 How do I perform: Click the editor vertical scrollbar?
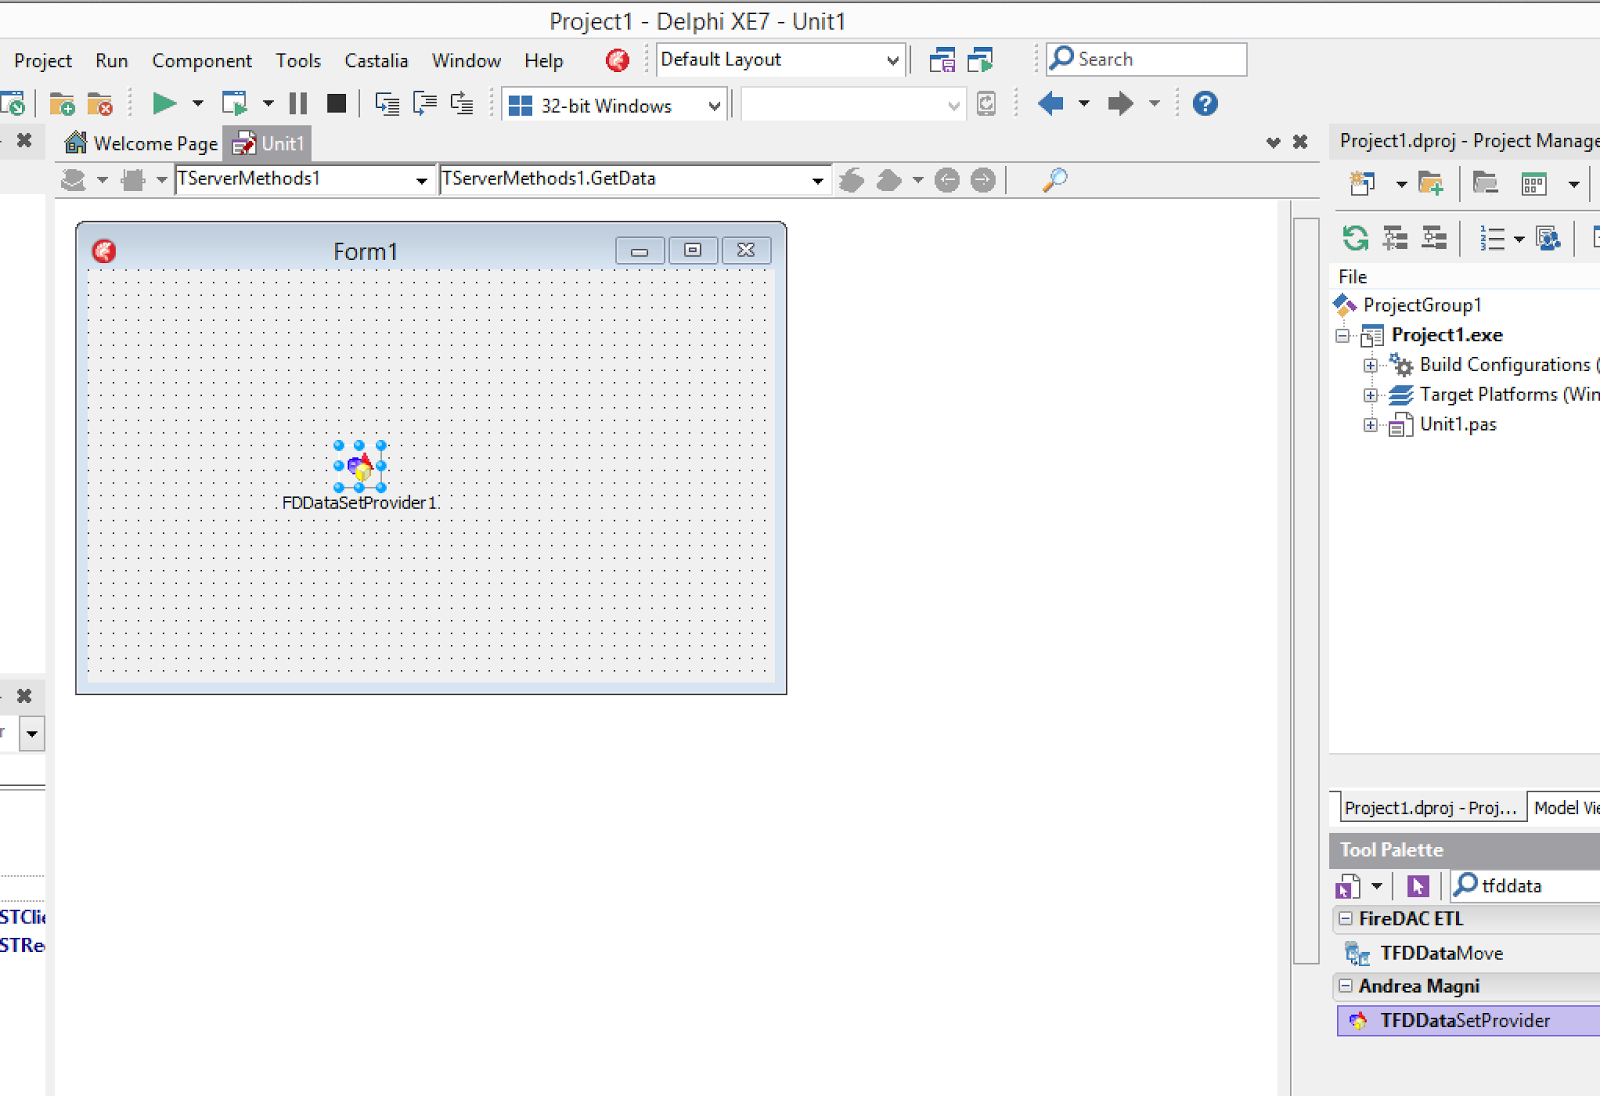click(1306, 590)
